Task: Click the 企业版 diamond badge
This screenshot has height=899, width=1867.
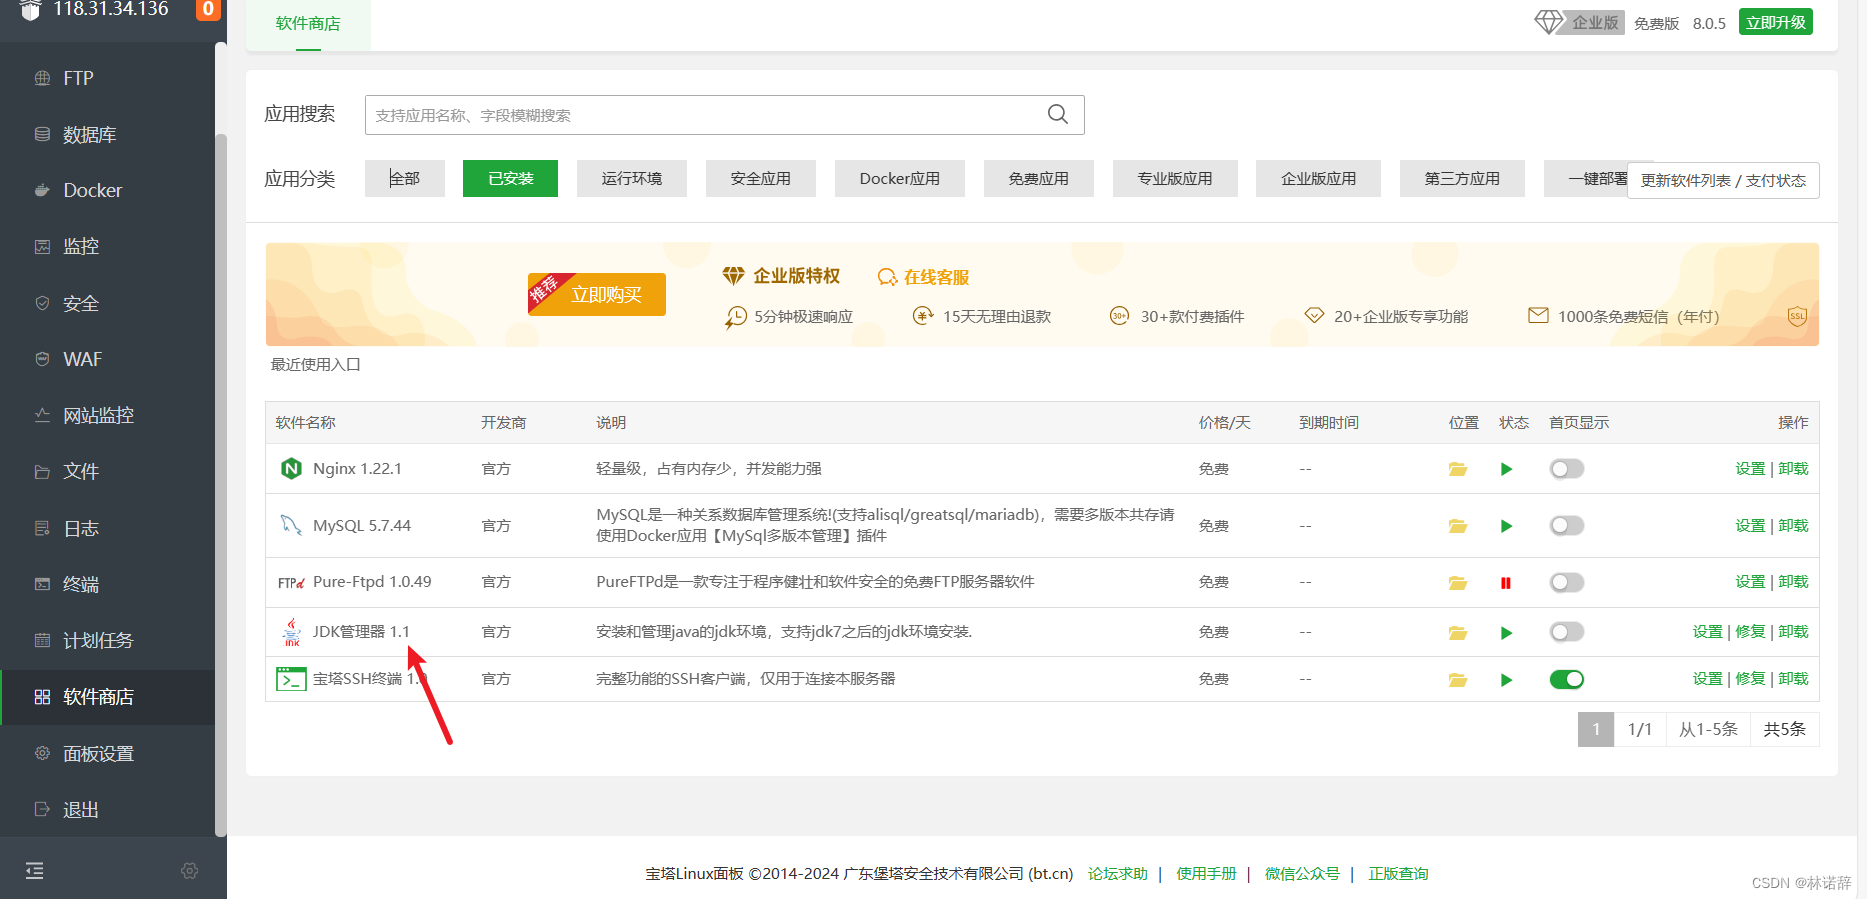Action: (x=1579, y=22)
